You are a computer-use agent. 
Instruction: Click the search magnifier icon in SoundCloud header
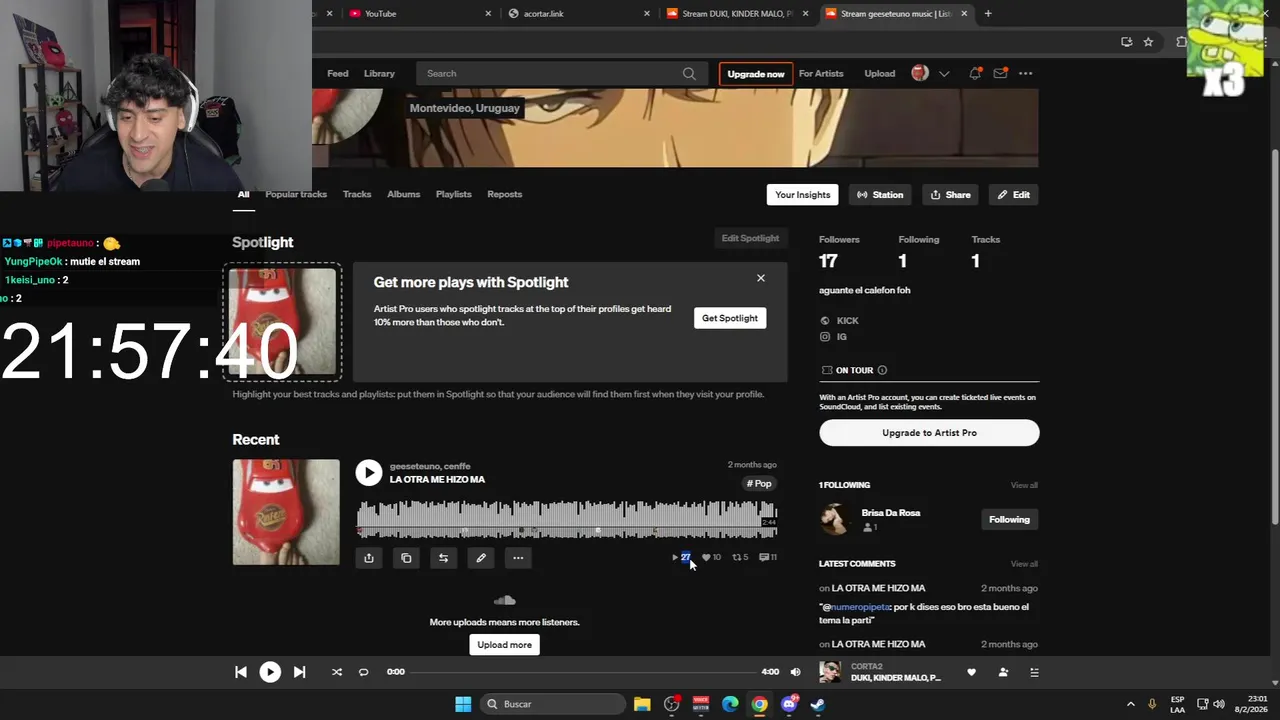tap(689, 73)
